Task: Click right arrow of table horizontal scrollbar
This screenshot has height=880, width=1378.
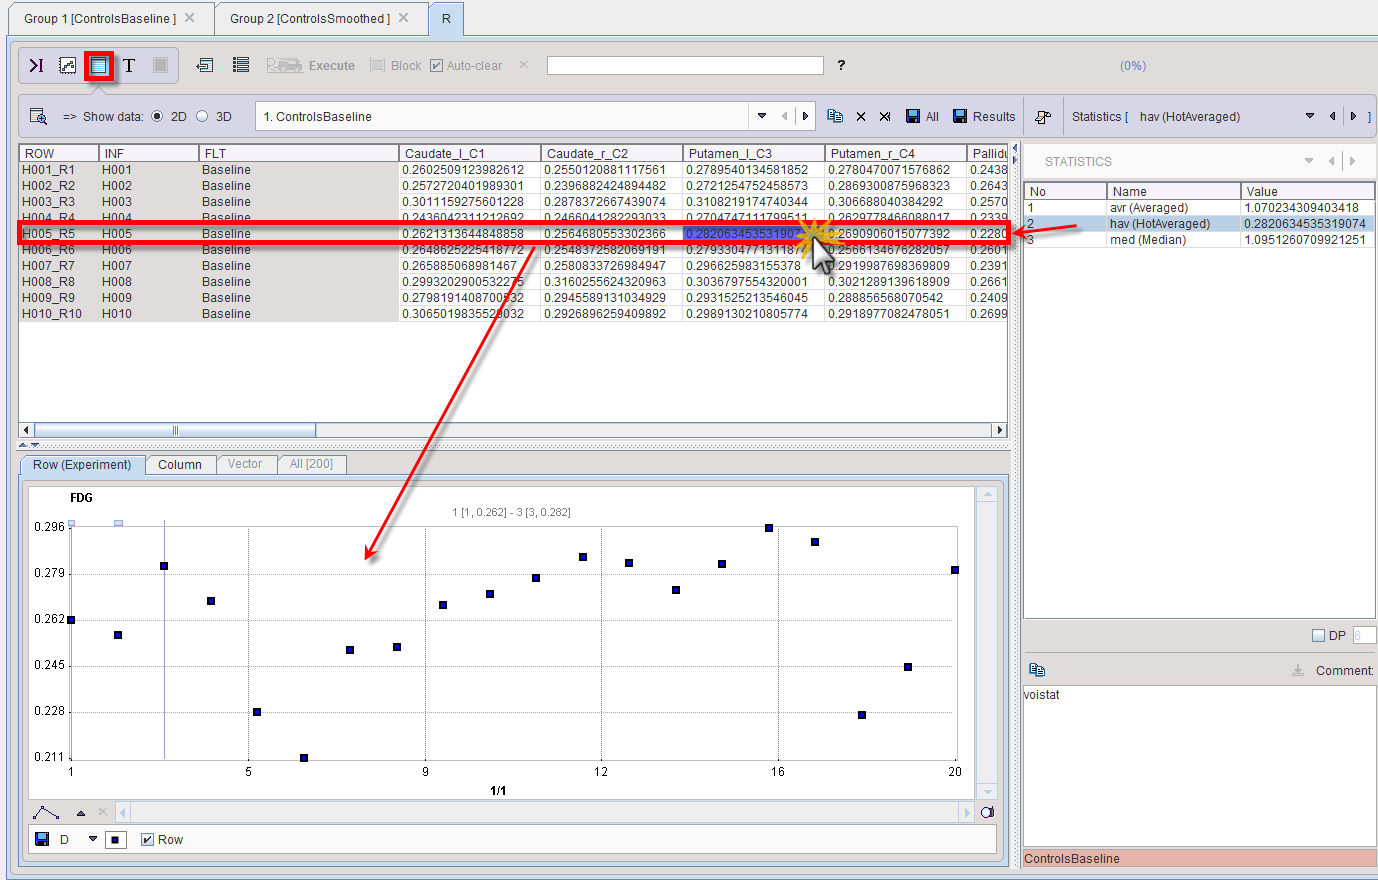Action: (x=999, y=430)
